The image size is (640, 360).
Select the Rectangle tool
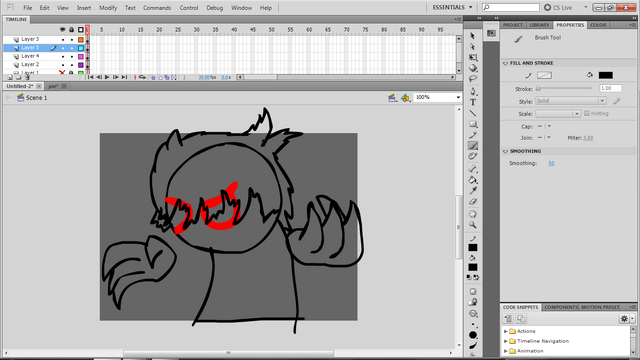pyautogui.click(x=473, y=124)
